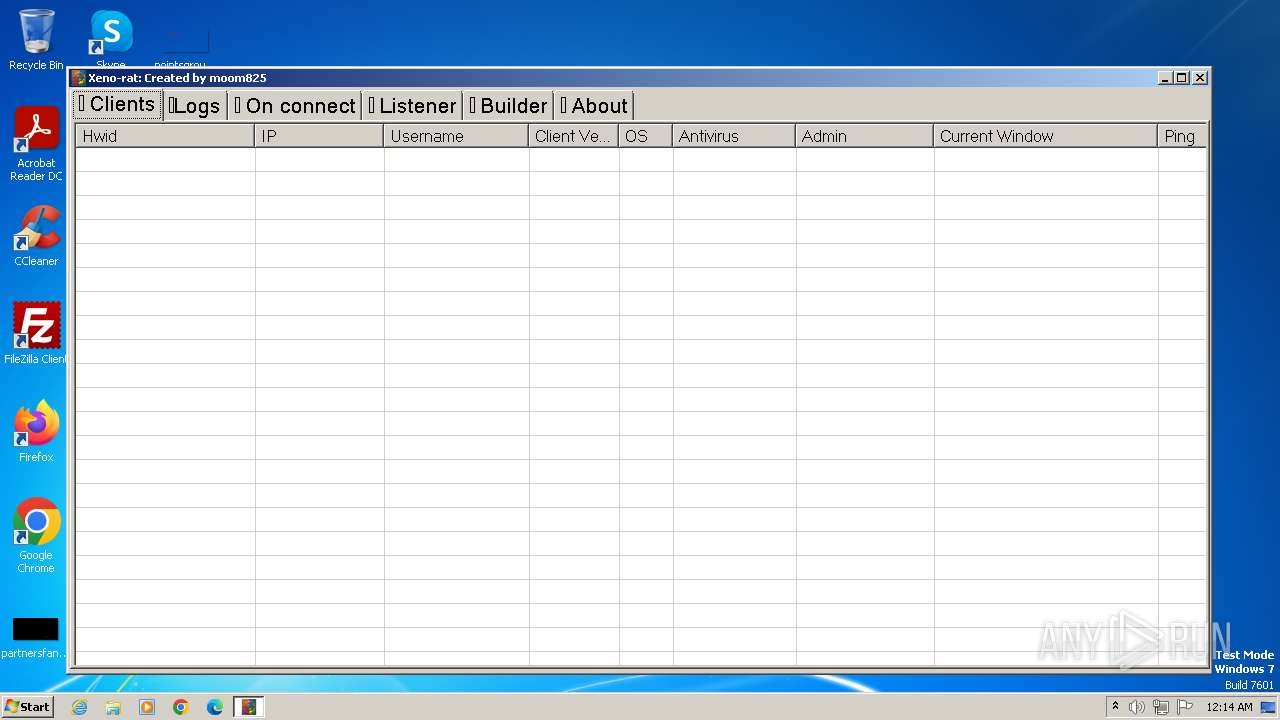Image resolution: width=1280 pixels, height=720 pixels.
Task: Click the OS column header
Action: 645,136
